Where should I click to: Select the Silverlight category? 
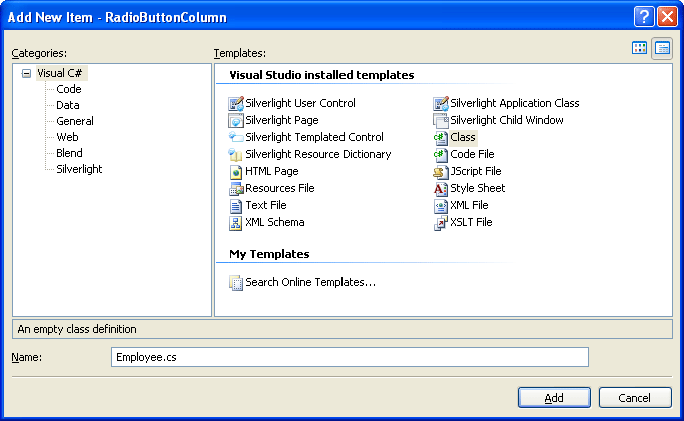[x=79, y=169]
